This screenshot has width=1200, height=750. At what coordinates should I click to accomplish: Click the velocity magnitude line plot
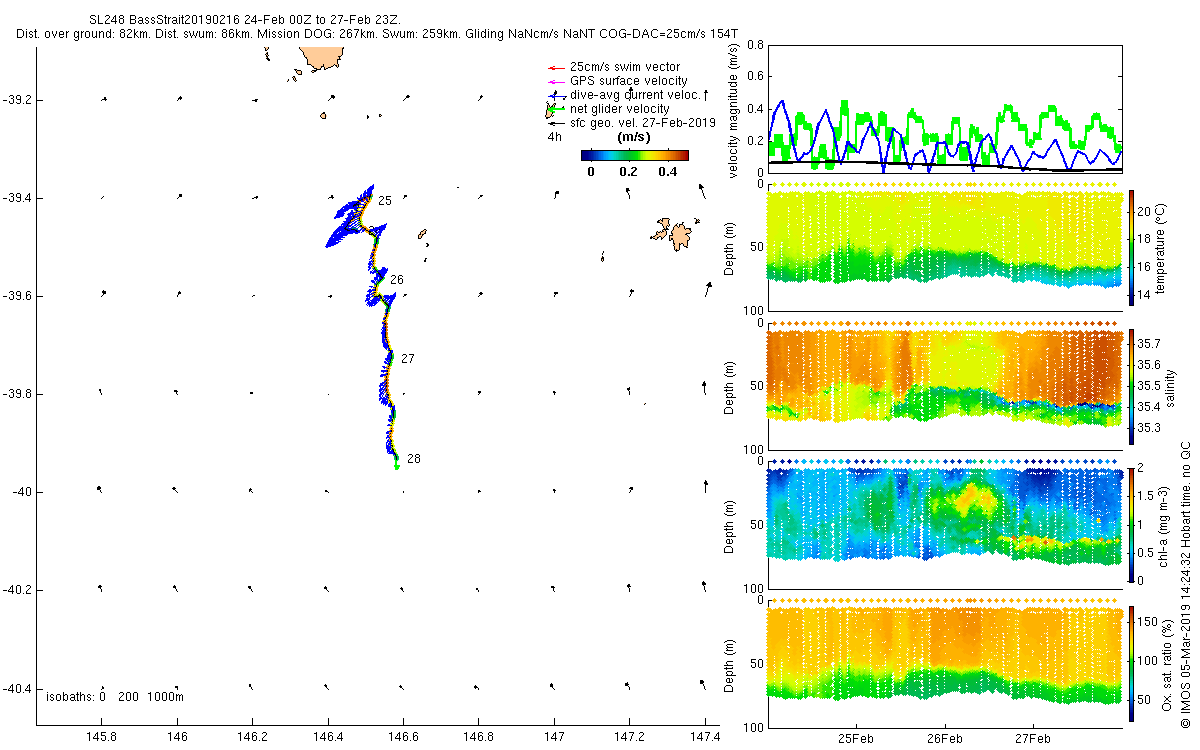click(x=944, y=109)
